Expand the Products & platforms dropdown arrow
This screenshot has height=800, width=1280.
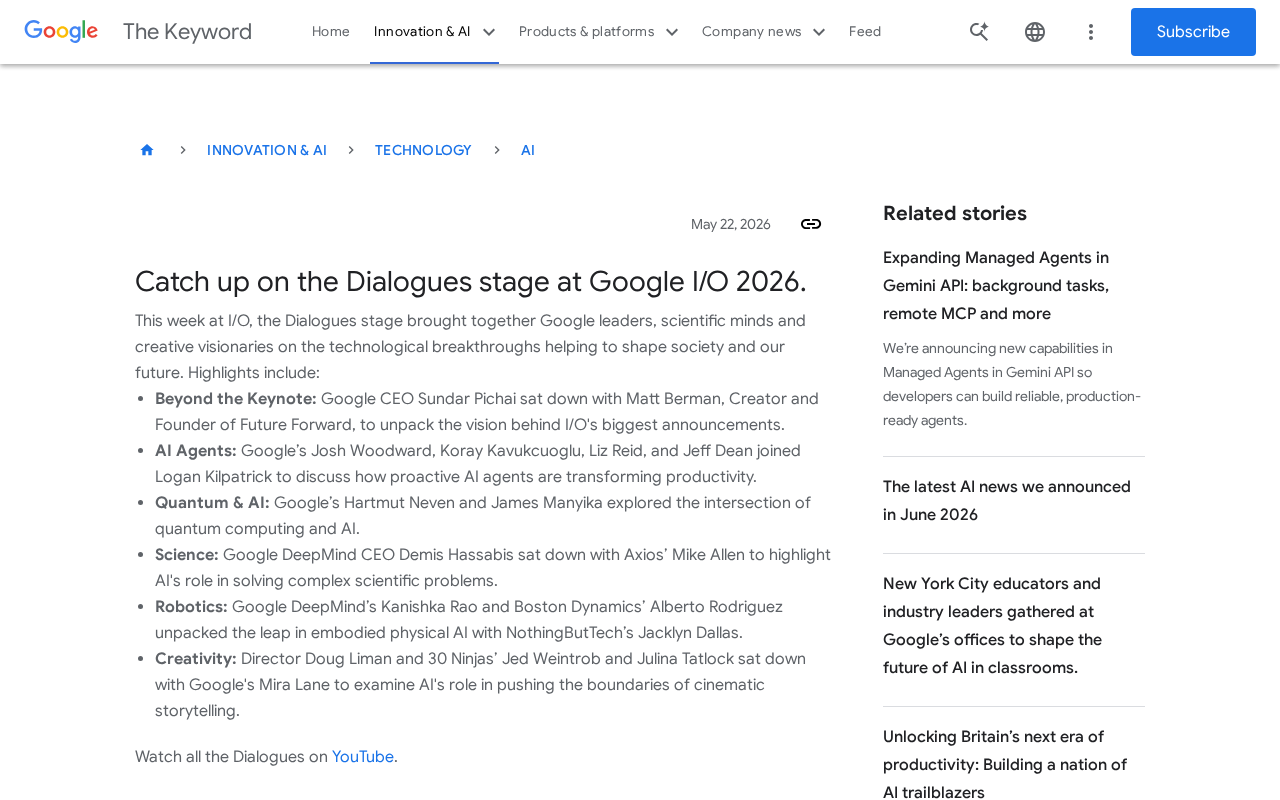tap(672, 32)
